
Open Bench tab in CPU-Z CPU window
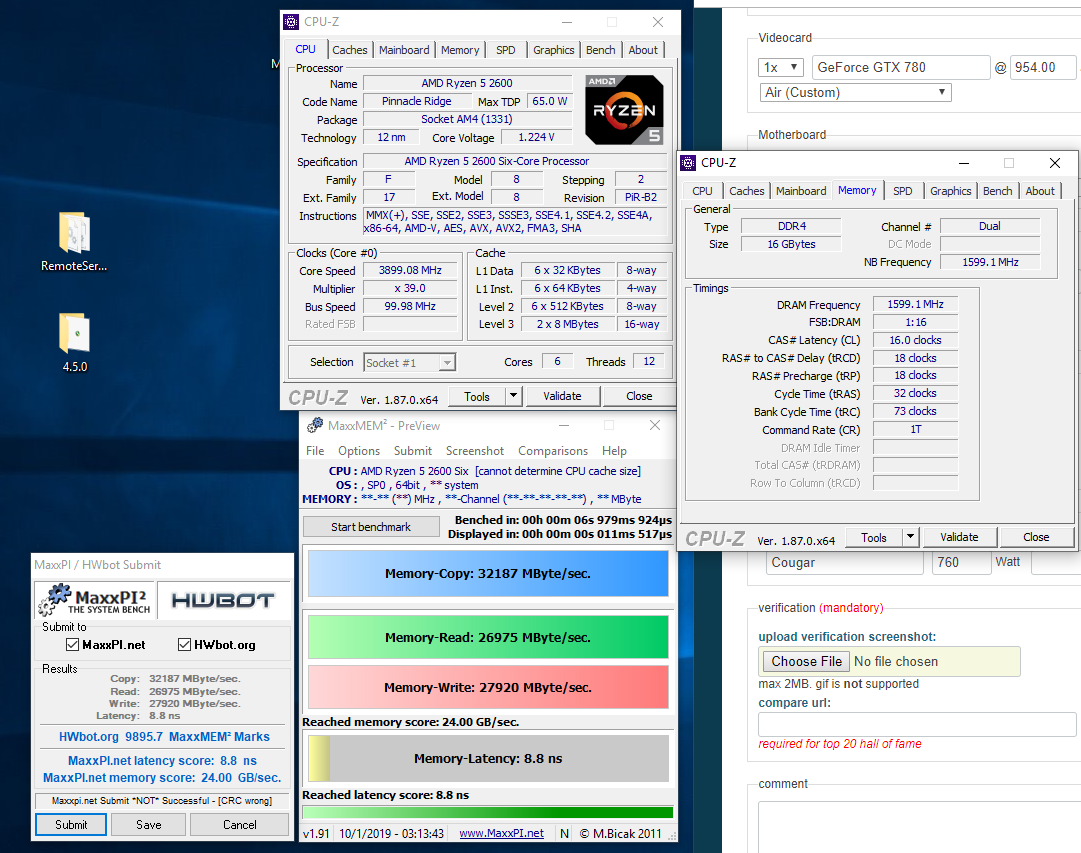(600, 50)
